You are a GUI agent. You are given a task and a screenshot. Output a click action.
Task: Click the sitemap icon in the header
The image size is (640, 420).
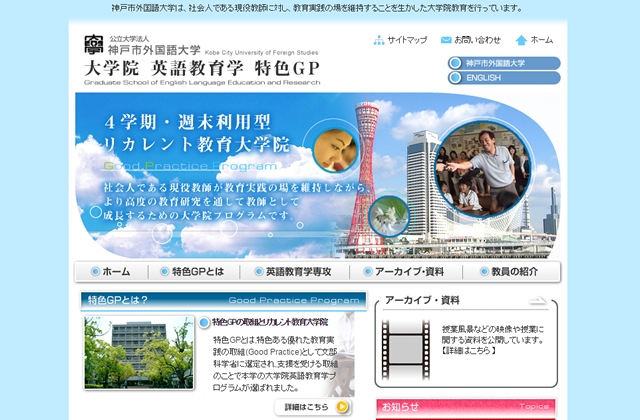(379, 40)
